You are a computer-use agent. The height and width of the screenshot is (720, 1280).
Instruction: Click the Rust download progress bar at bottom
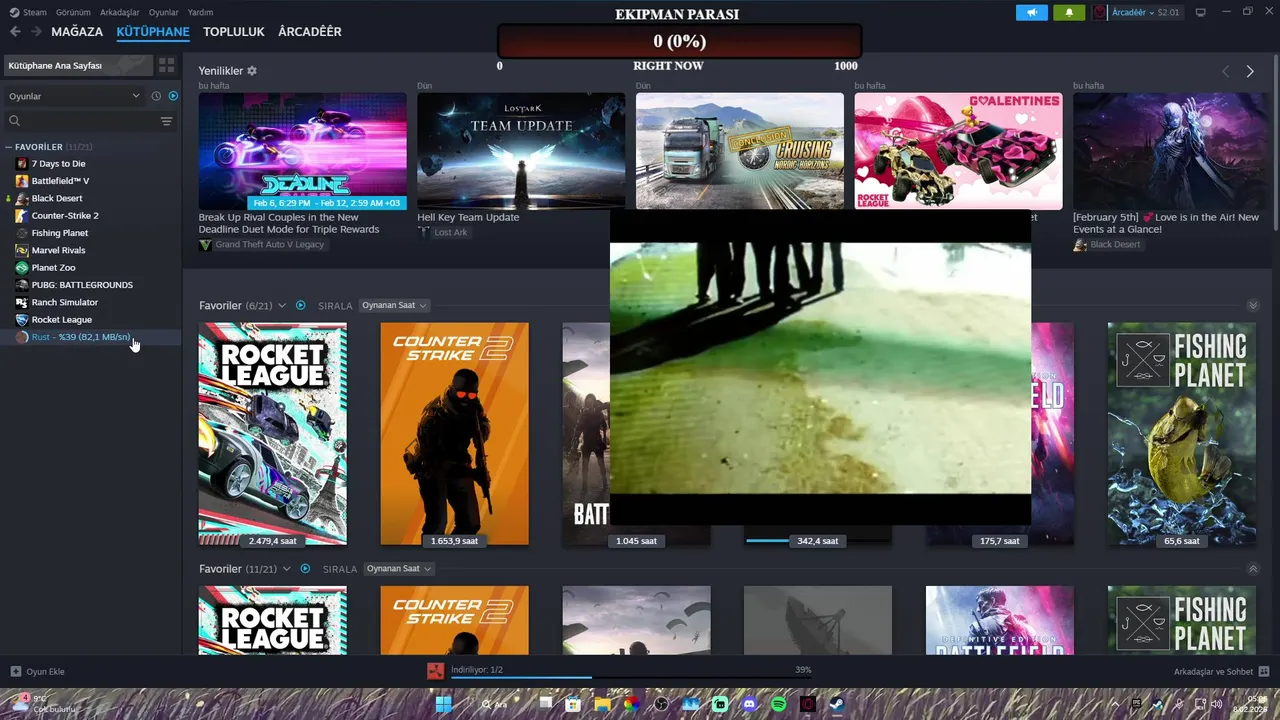point(631,678)
